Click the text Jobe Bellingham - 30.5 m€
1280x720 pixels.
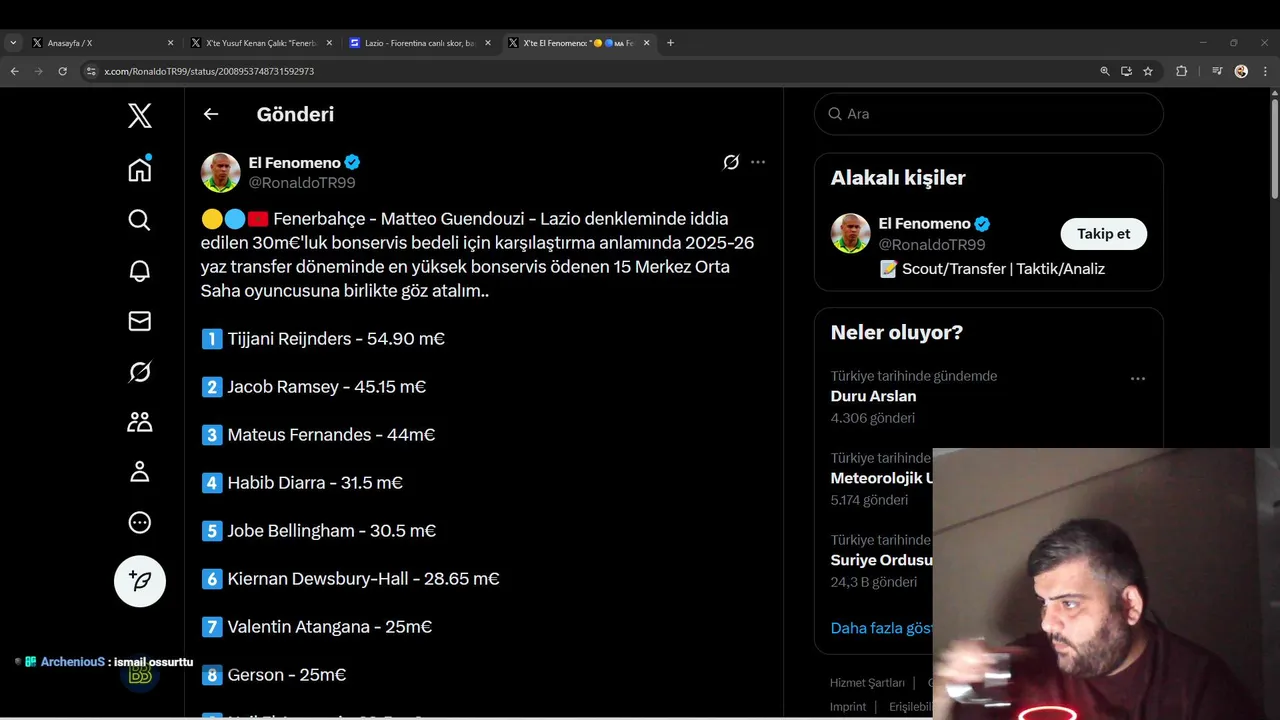pos(332,531)
